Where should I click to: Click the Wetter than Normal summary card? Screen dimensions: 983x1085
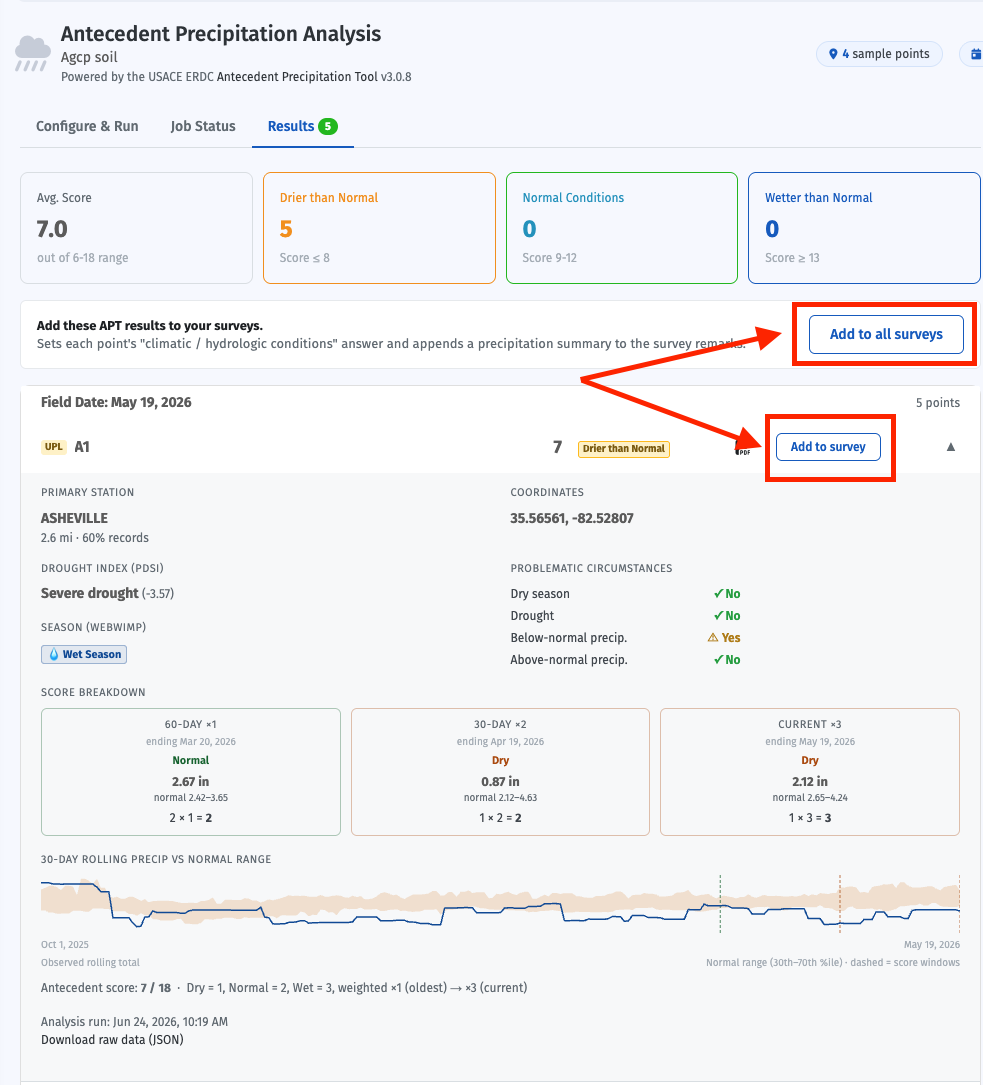864,228
